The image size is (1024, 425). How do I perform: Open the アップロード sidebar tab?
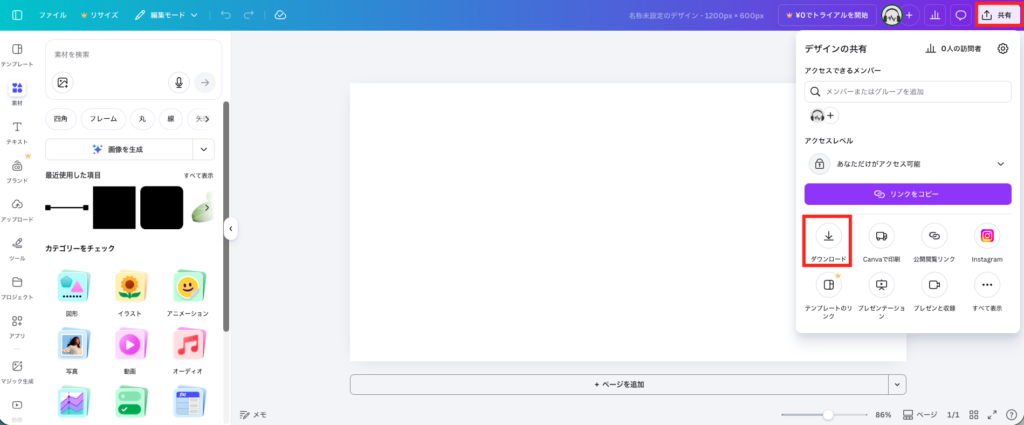click(x=17, y=210)
